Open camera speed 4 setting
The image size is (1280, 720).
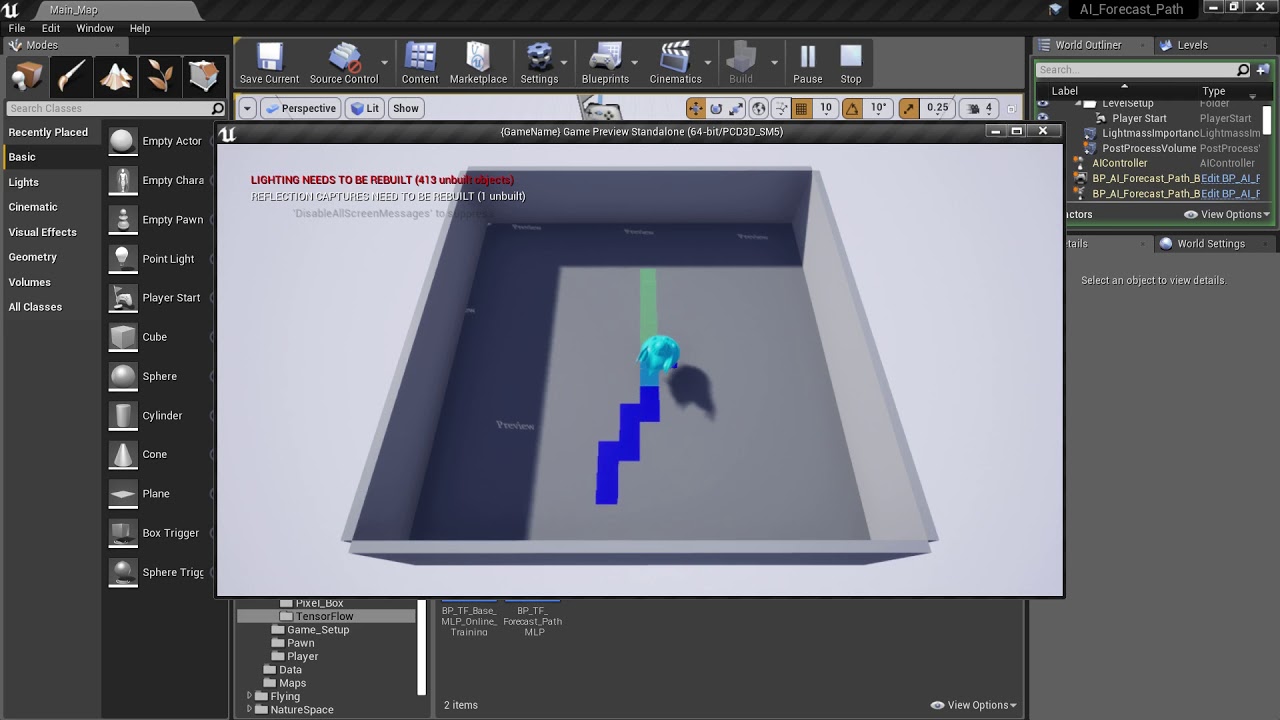click(x=981, y=108)
